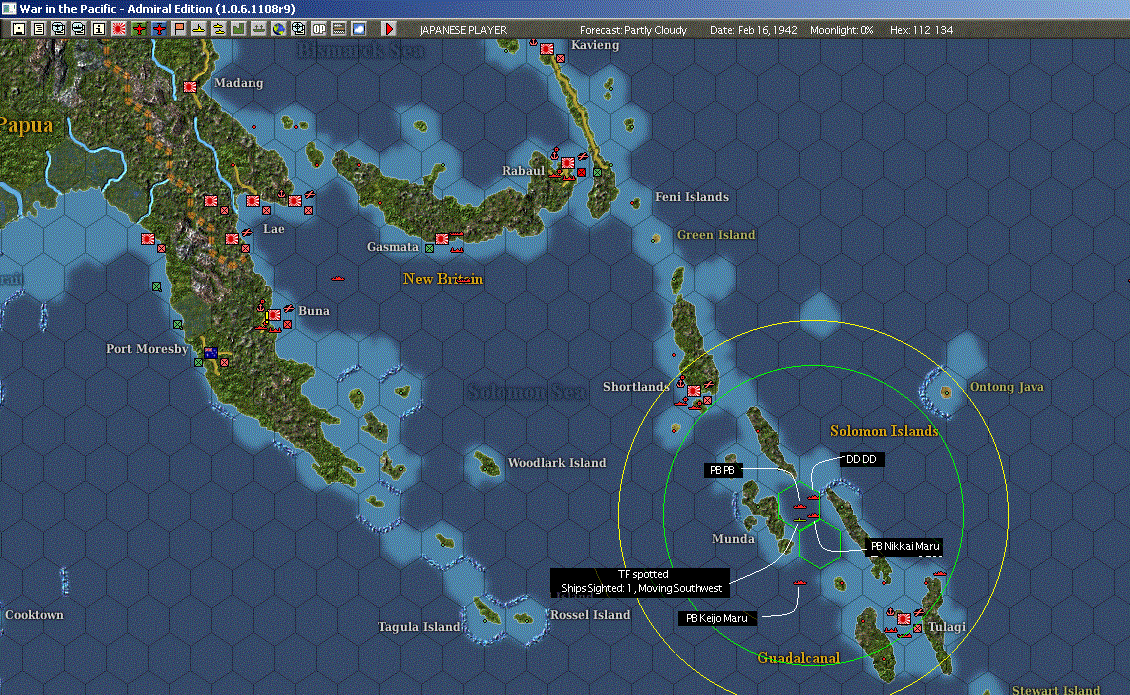Click the PB PB task force label
Image resolution: width=1130 pixels, height=695 pixels.
[722, 470]
